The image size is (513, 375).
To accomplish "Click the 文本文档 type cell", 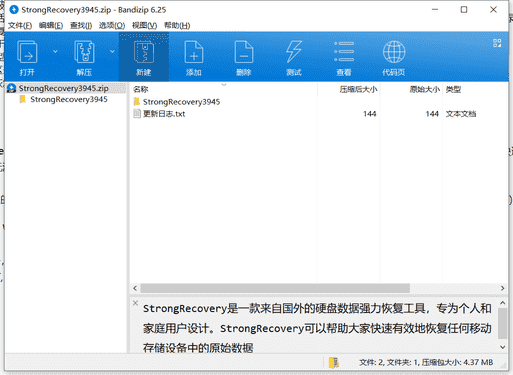I will click(461, 114).
